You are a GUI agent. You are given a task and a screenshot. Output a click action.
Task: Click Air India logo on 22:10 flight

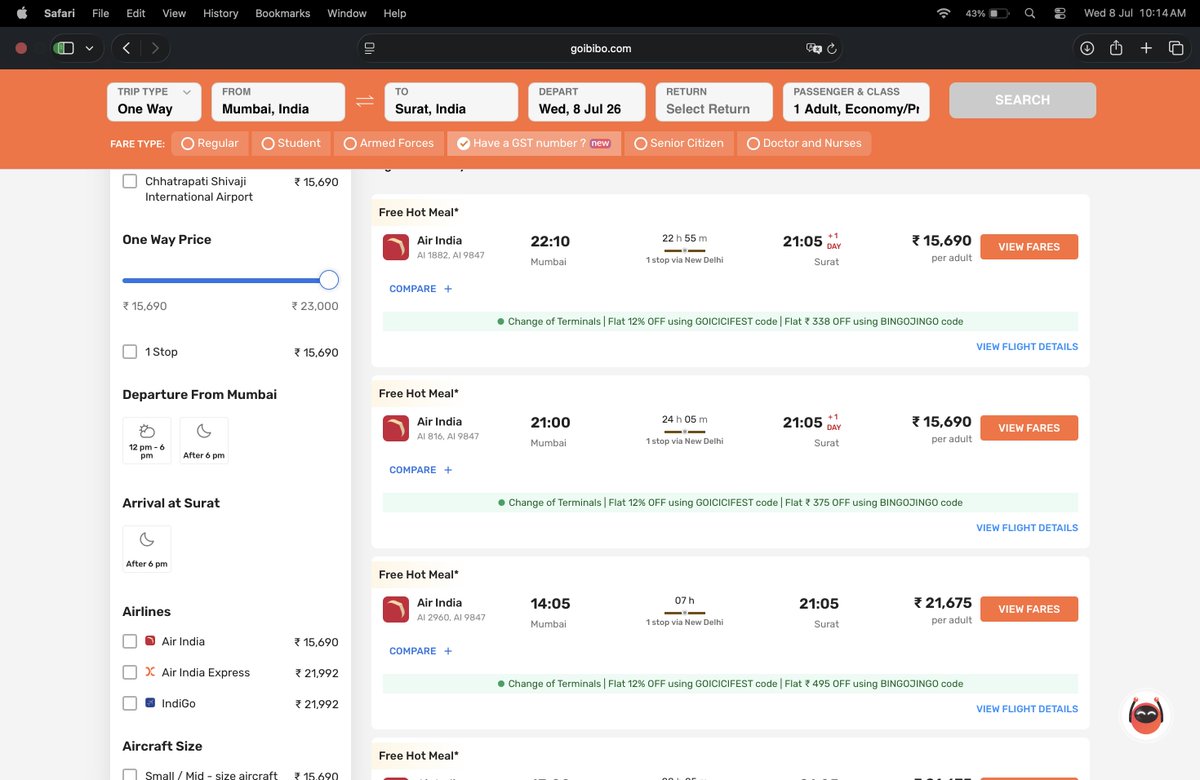[396, 247]
